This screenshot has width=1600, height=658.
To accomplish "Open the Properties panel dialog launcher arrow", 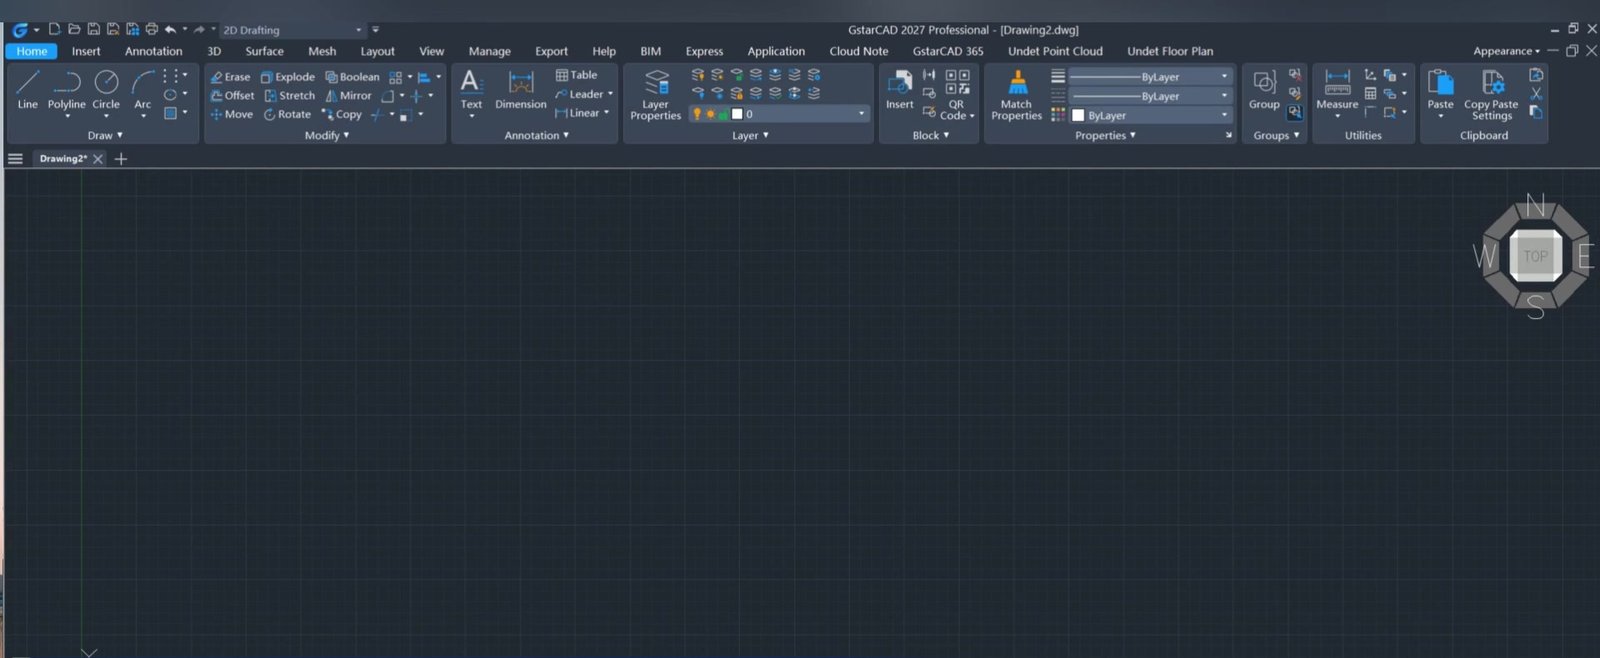I will point(1229,135).
